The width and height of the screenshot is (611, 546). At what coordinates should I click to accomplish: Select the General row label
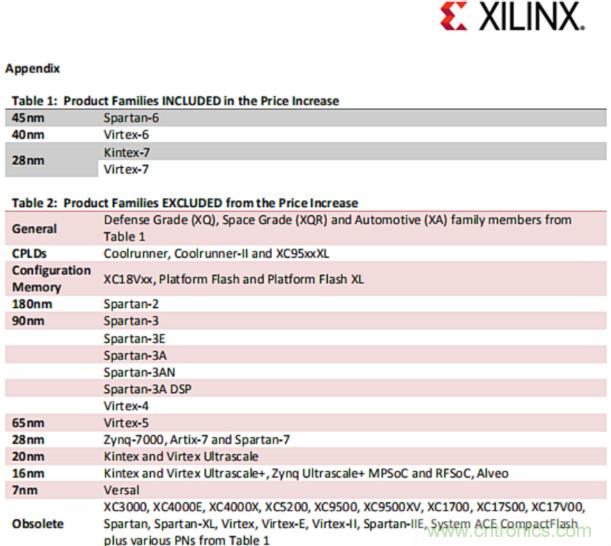click(x=34, y=229)
